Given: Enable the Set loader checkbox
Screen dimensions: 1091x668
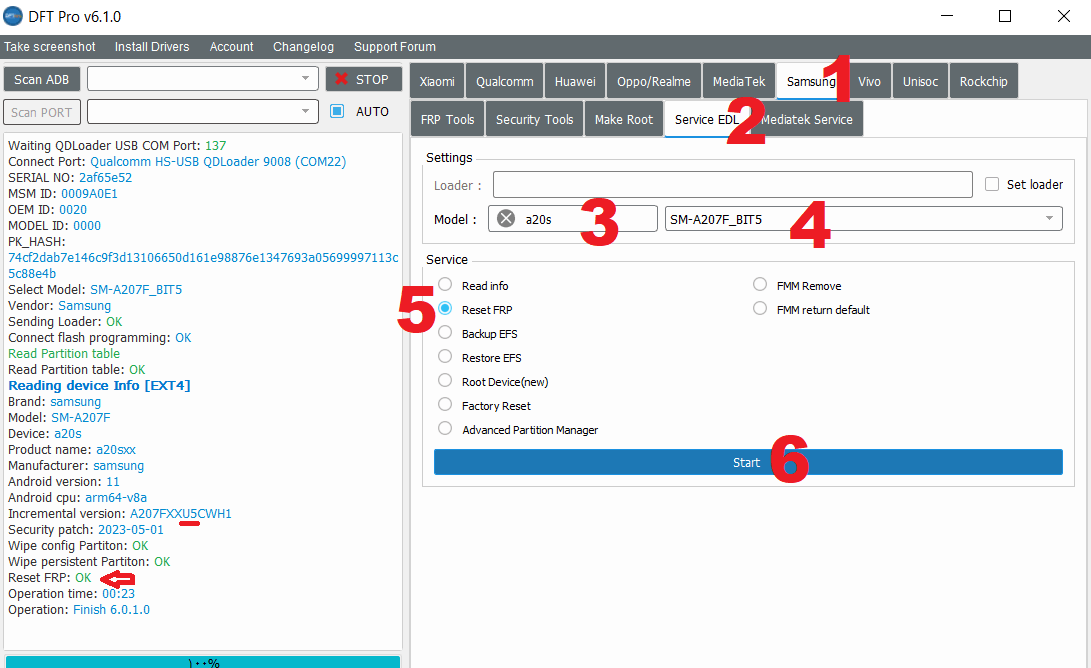Looking at the screenshot, I should coord(992,184).
